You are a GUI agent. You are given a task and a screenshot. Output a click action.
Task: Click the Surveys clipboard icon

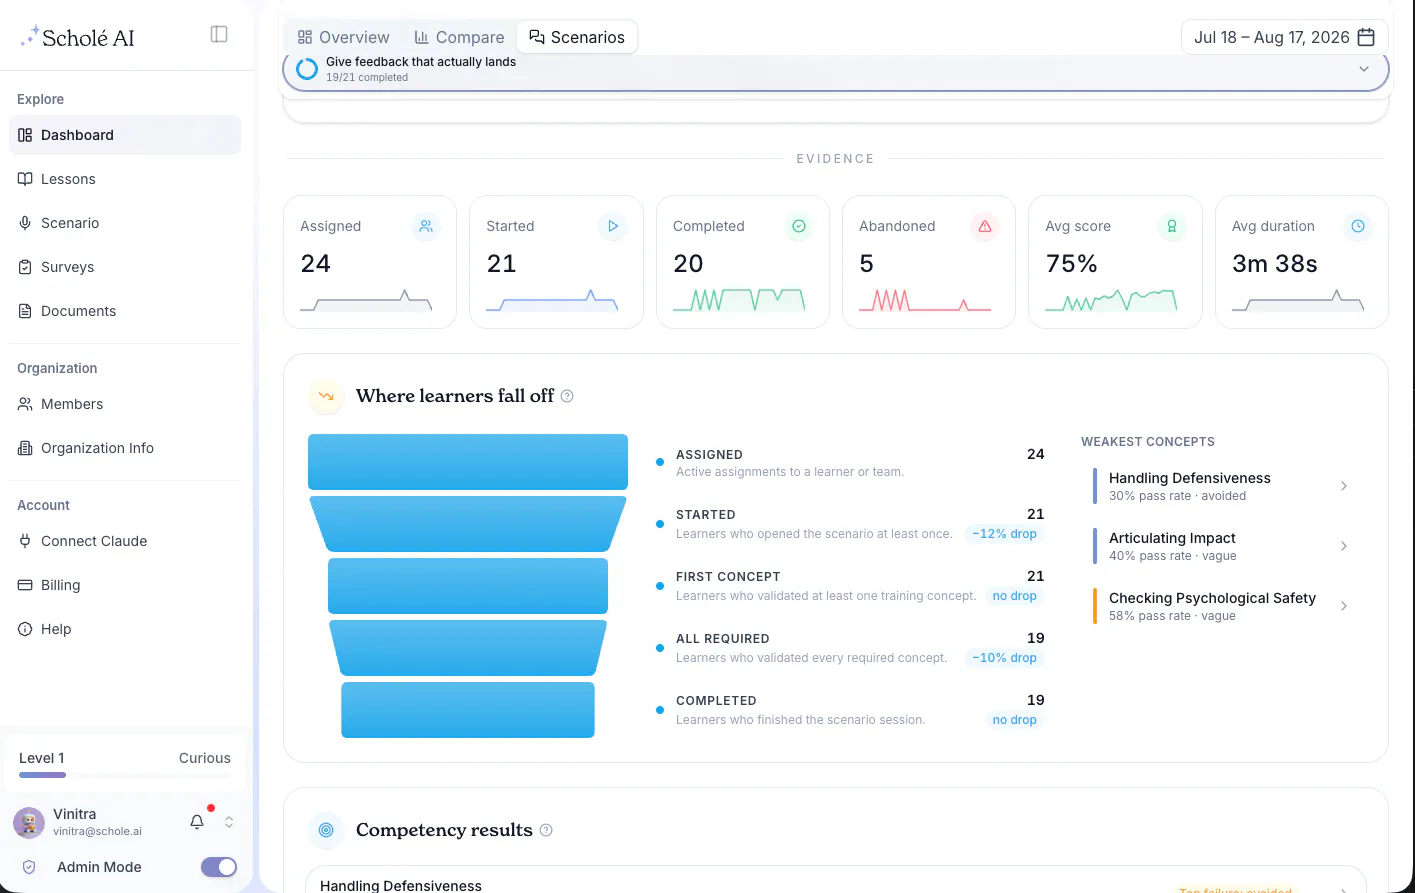pos(25,267)
